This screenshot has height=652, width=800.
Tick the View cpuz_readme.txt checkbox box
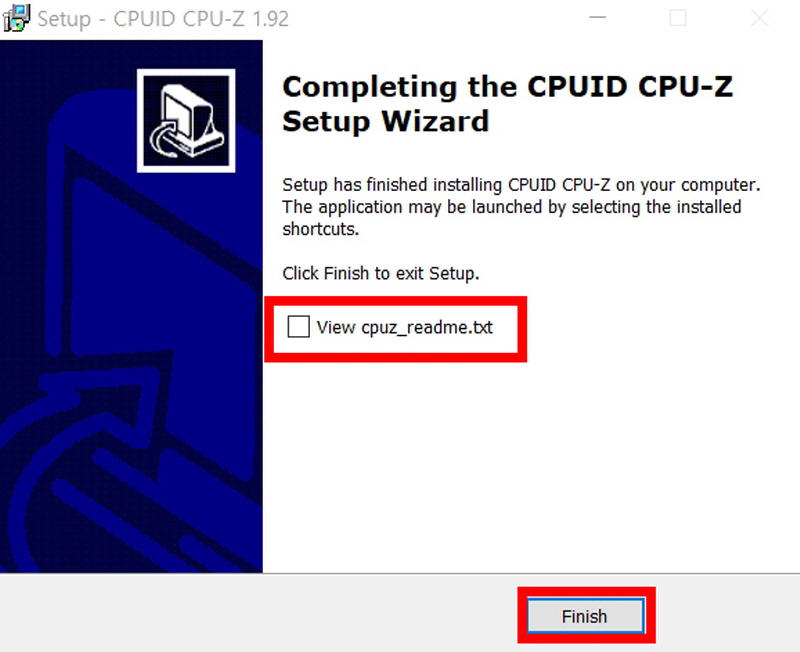coord(298,327)
